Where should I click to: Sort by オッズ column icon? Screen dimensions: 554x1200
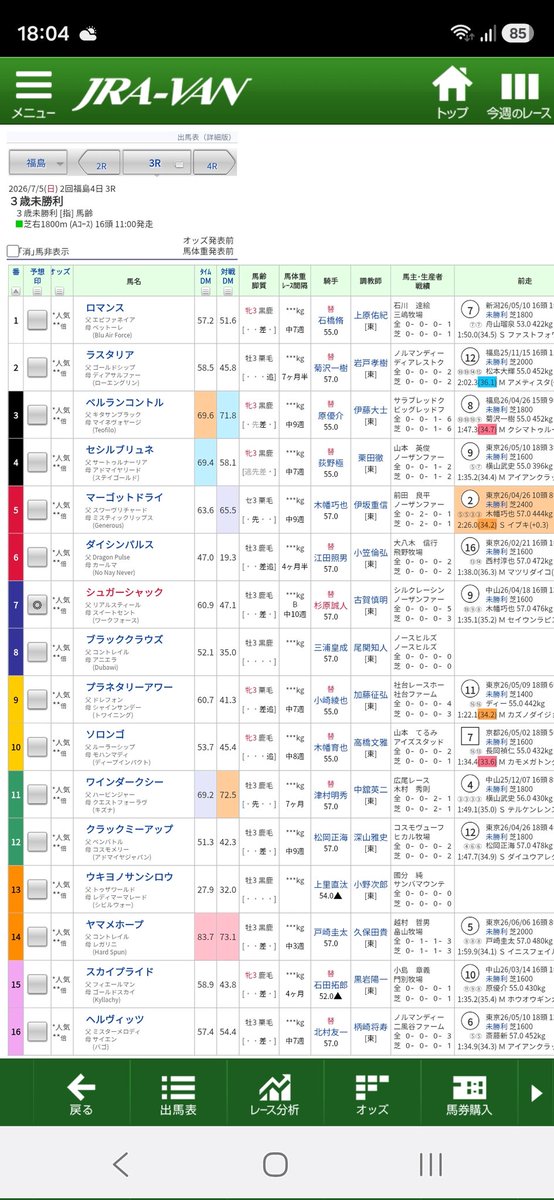click(60, 292)
